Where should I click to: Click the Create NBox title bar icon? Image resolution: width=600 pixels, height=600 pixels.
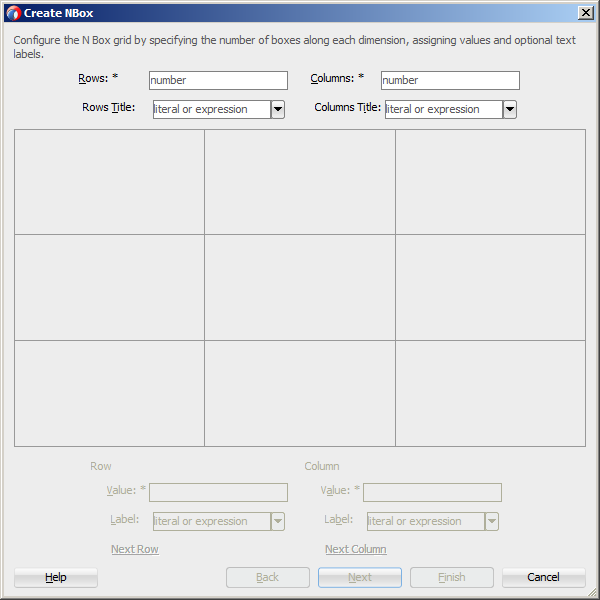point(13,13)
